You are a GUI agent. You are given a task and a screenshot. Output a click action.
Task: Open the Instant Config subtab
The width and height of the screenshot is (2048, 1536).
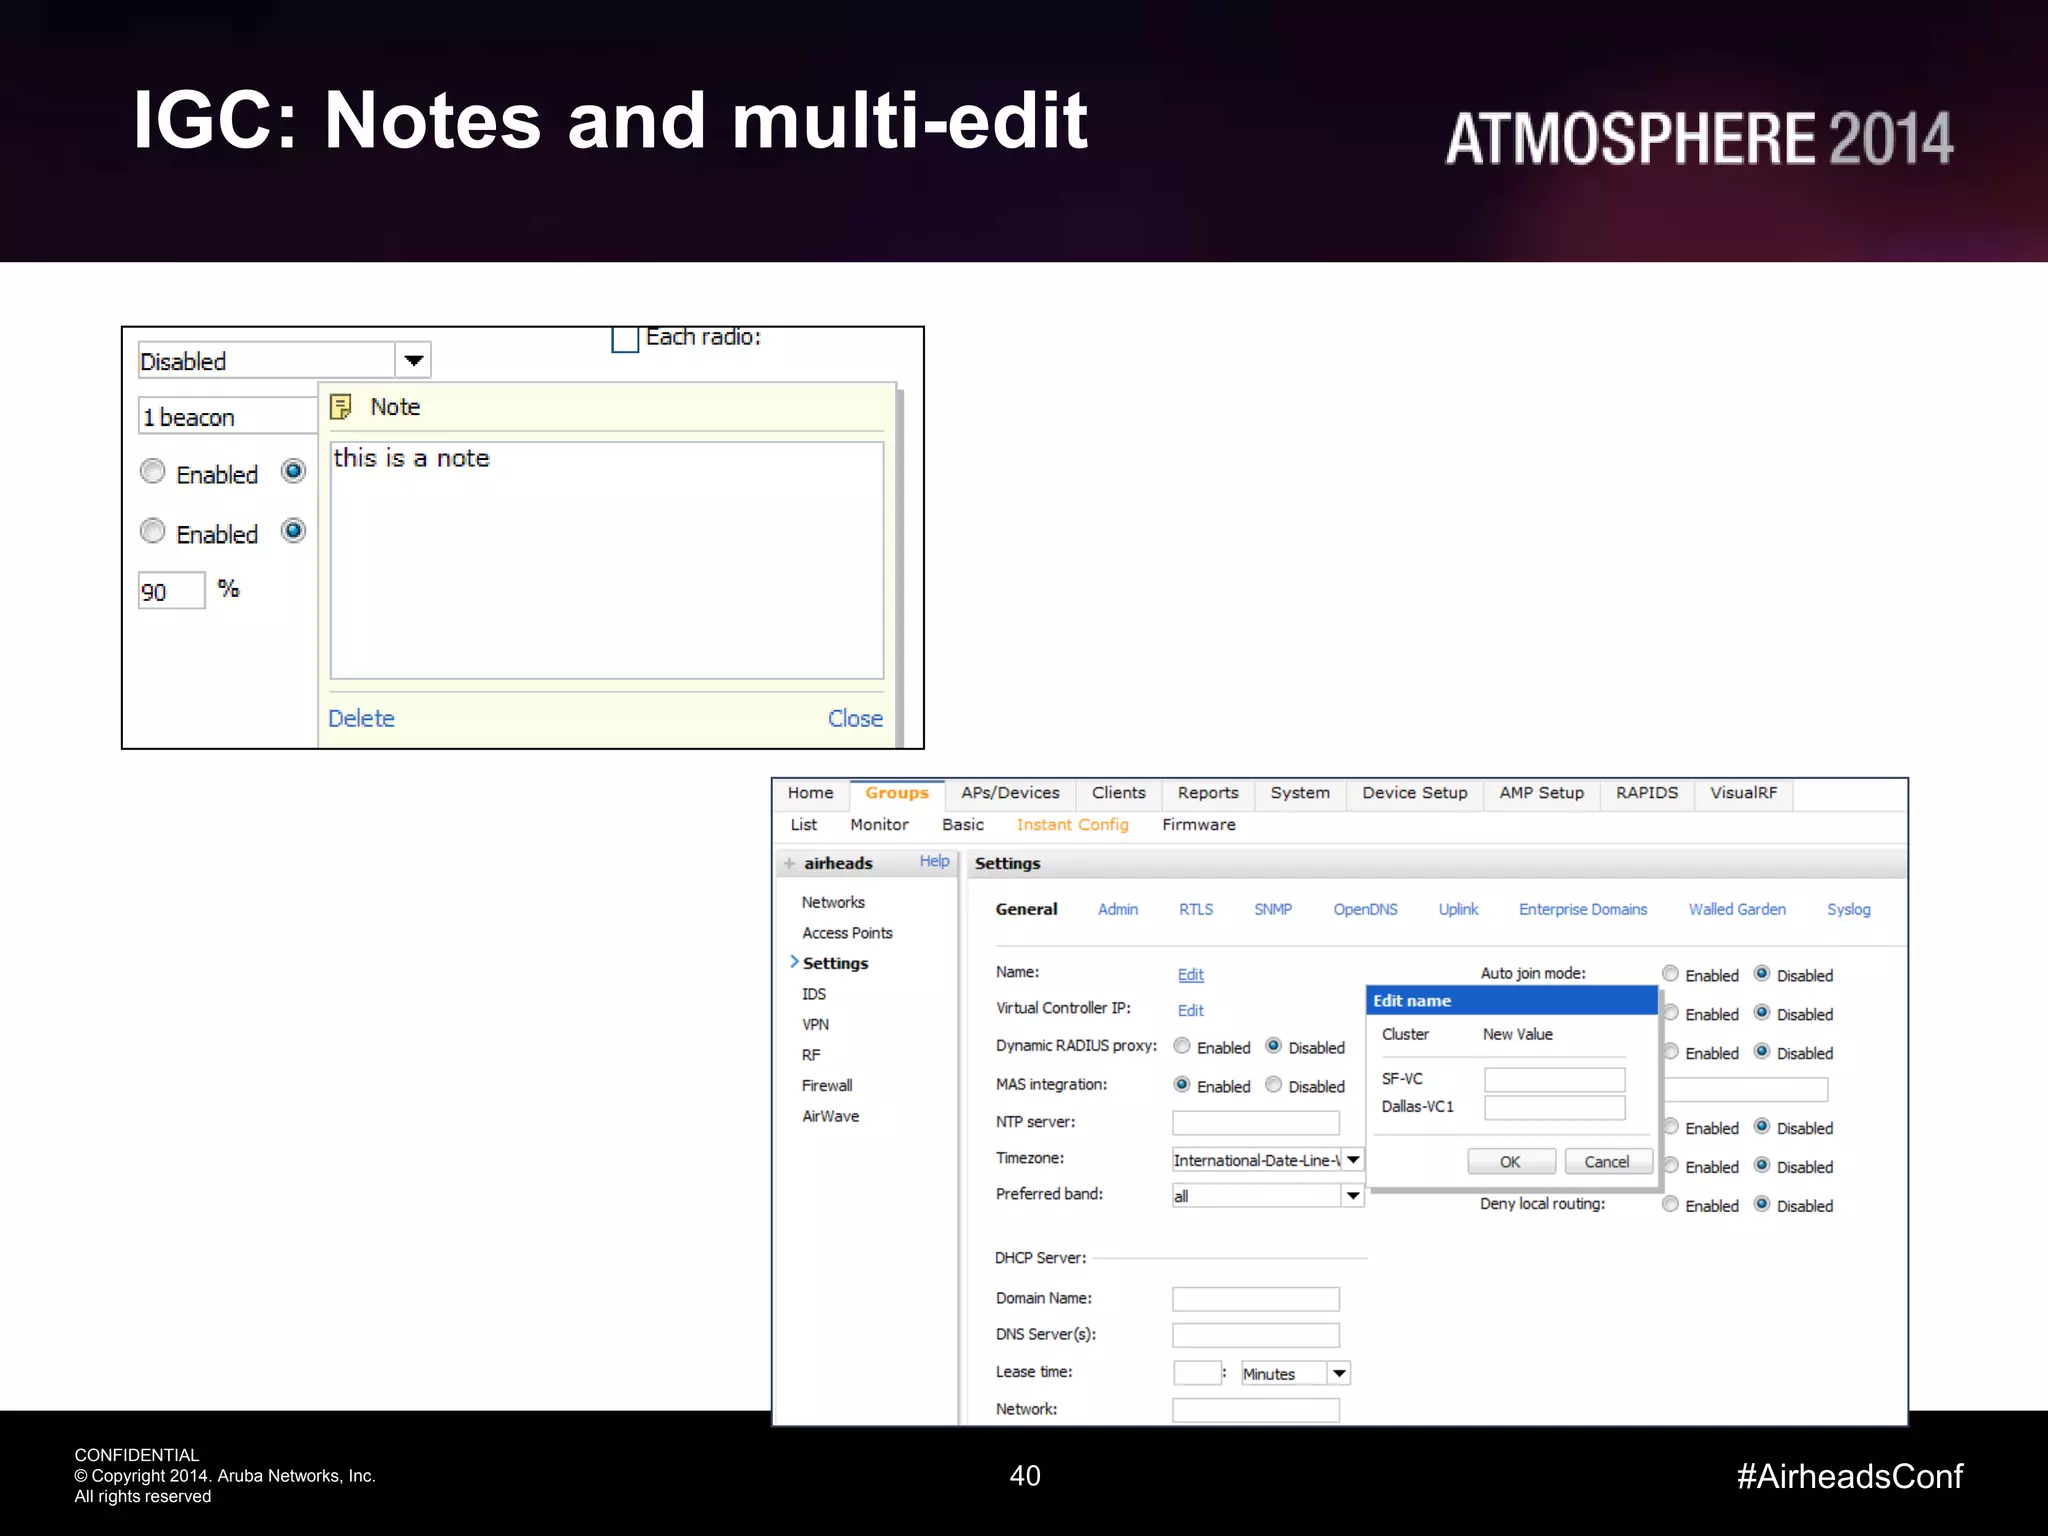tap(1072, 825)
